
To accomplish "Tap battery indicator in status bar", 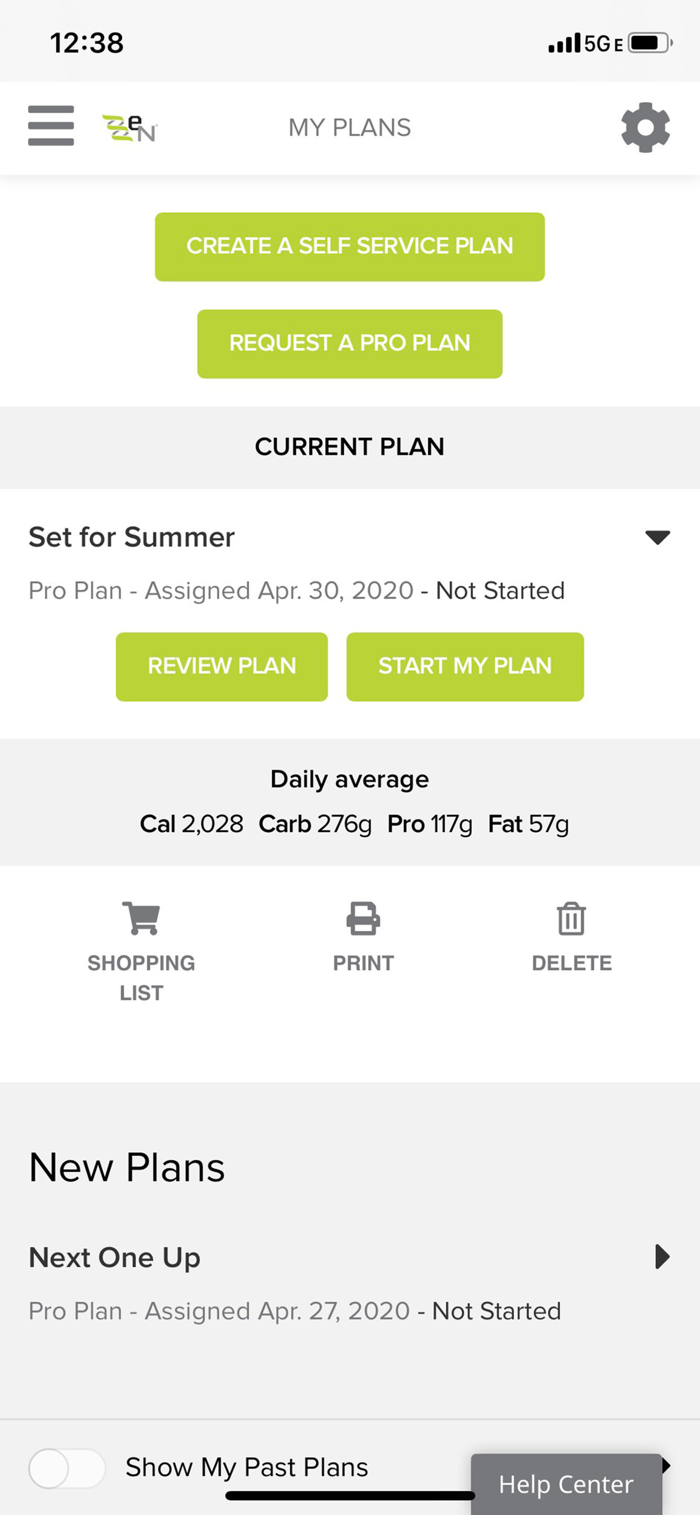I will coord(649,43).
